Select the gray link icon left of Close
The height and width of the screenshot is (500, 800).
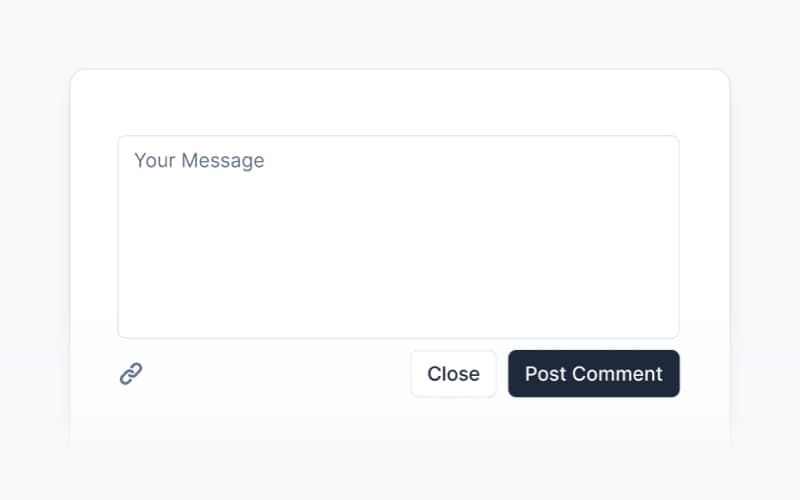coord(131,374)
